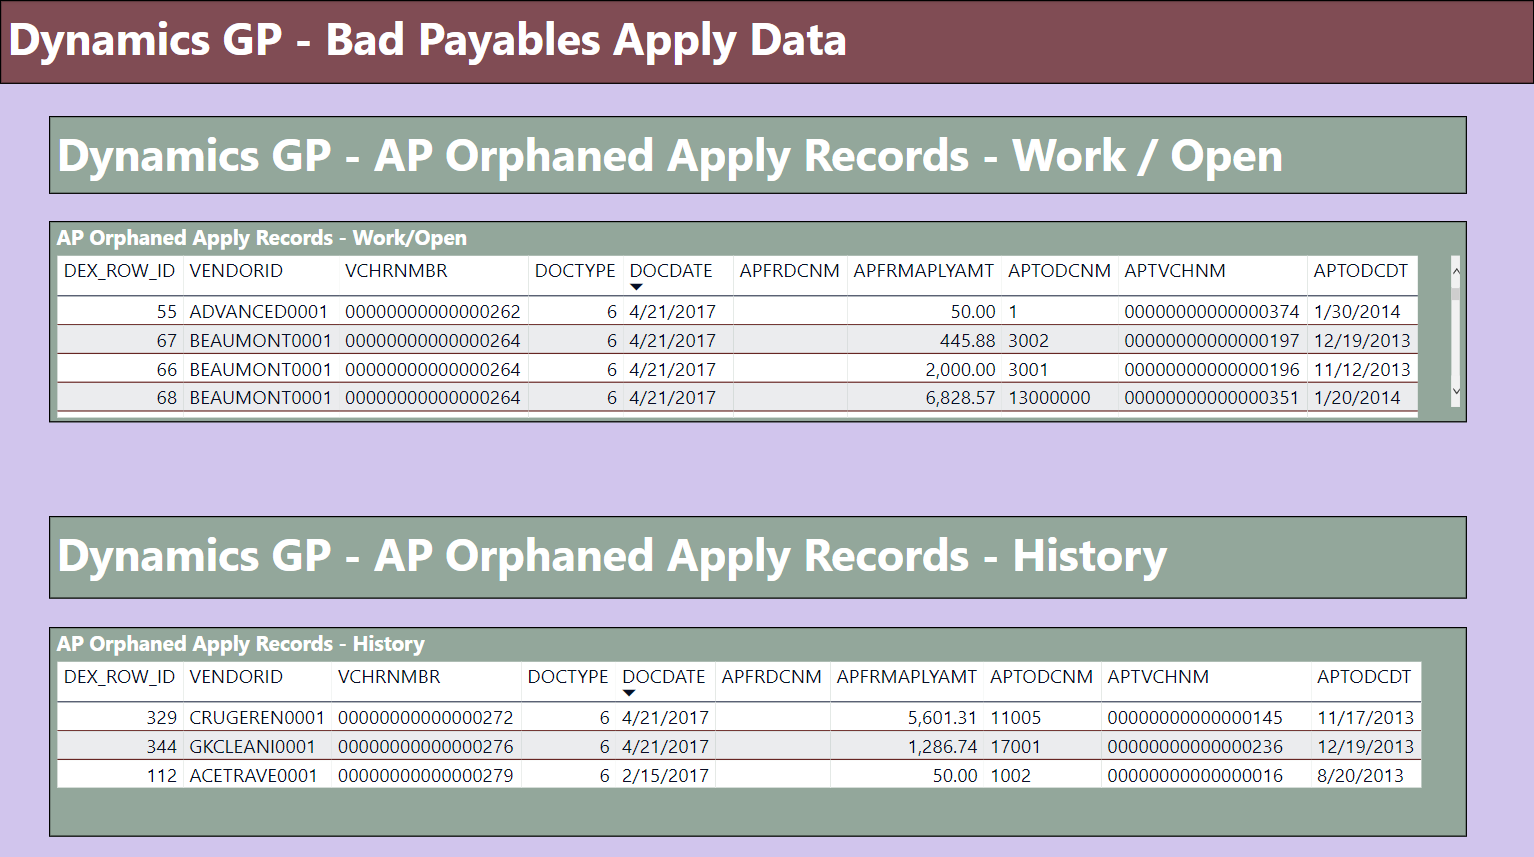Click APTODCNM value 3002
Image resolution: width=1534 pixels, height=857 pixels.
point(1028,341)
